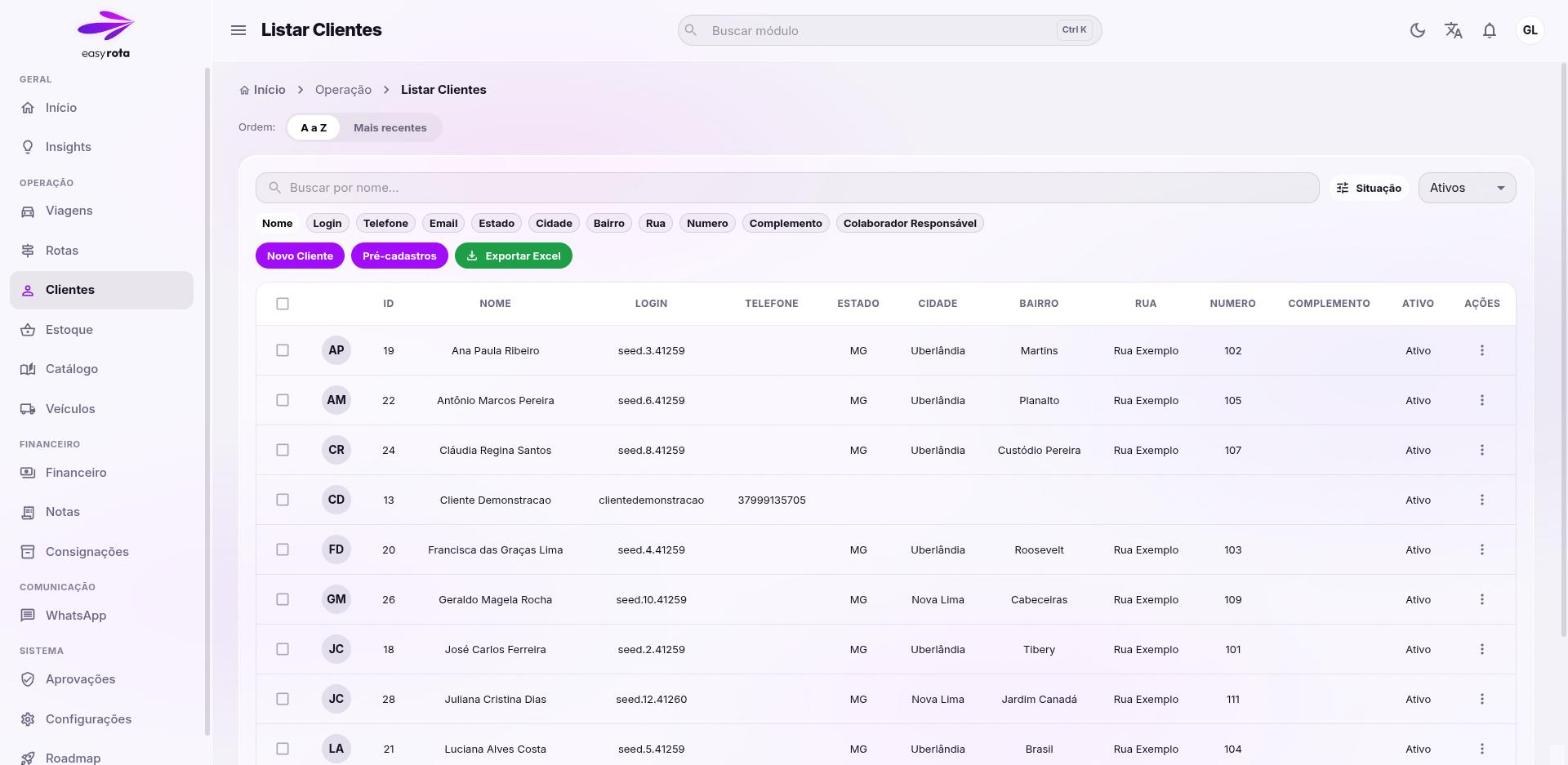
Task: Open Viagens in the sidebar
Action: click(101, 211)
